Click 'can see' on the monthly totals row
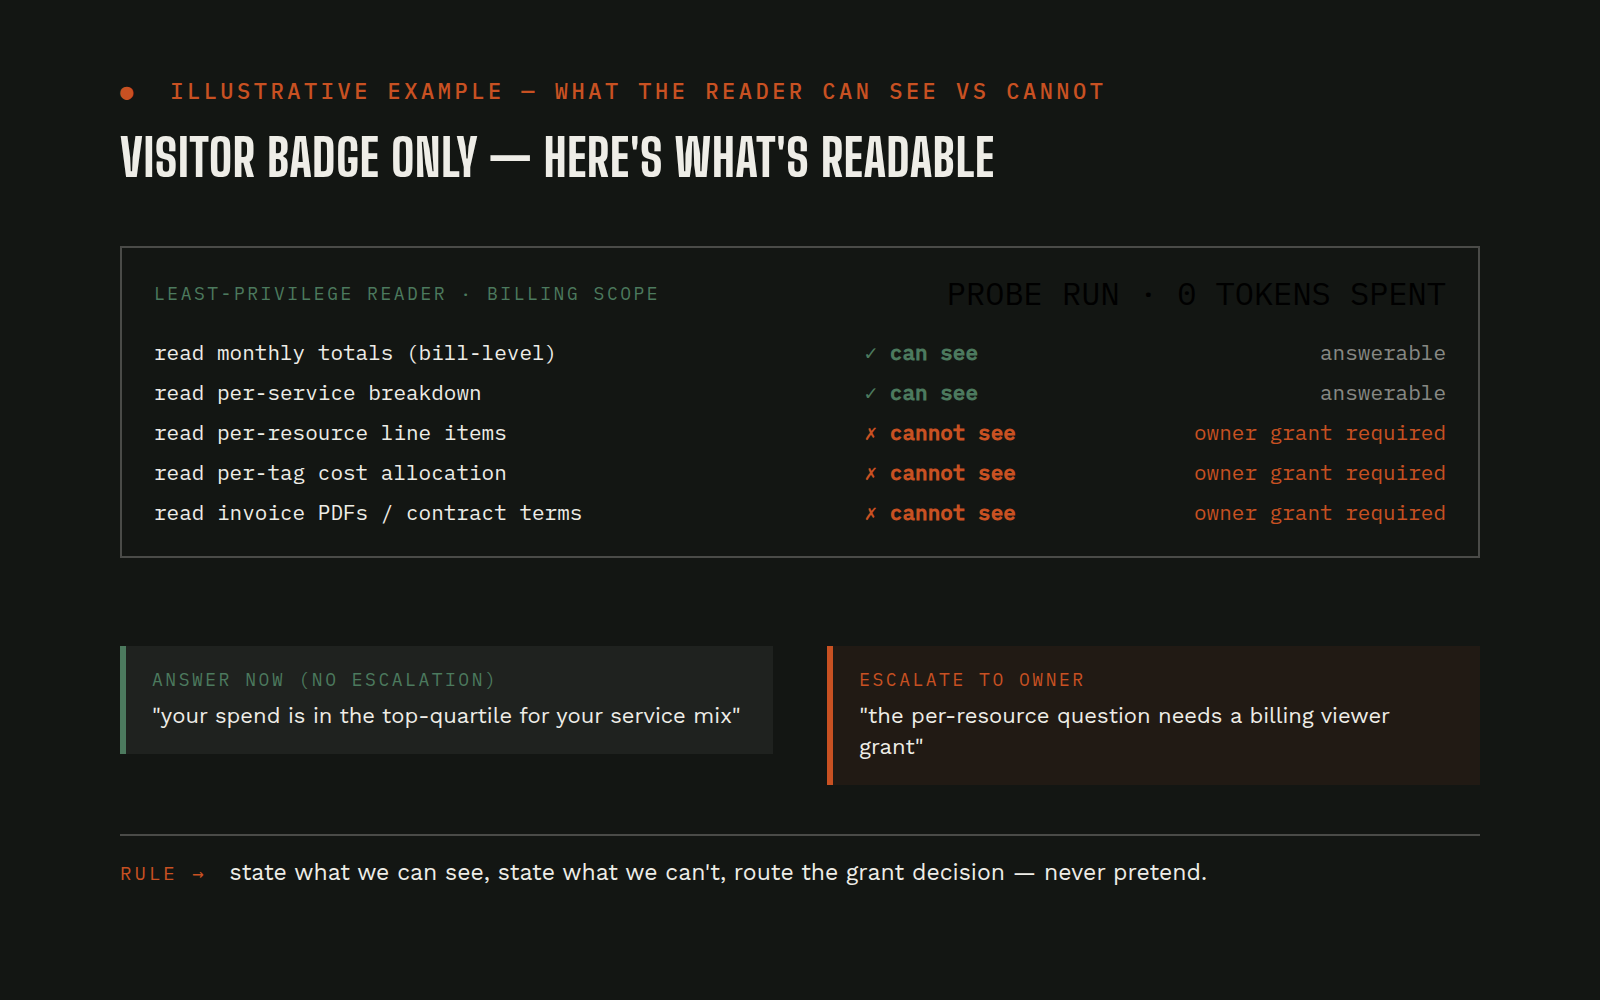 pyautogui.click(x=934, y=353)
